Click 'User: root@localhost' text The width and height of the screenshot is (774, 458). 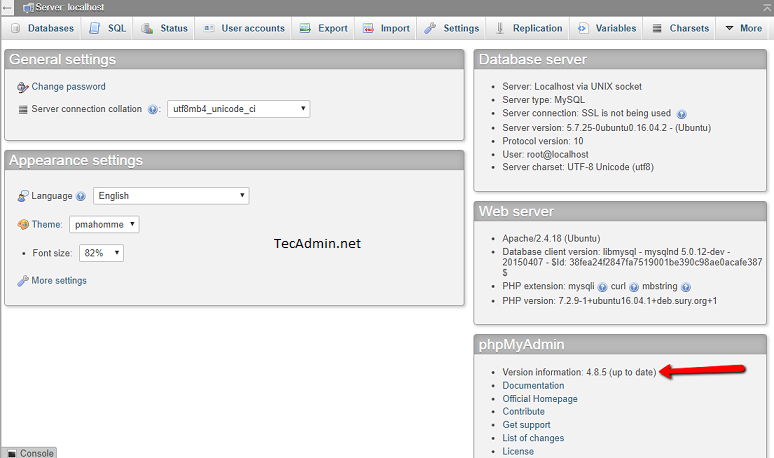click(x=545, y=154)
